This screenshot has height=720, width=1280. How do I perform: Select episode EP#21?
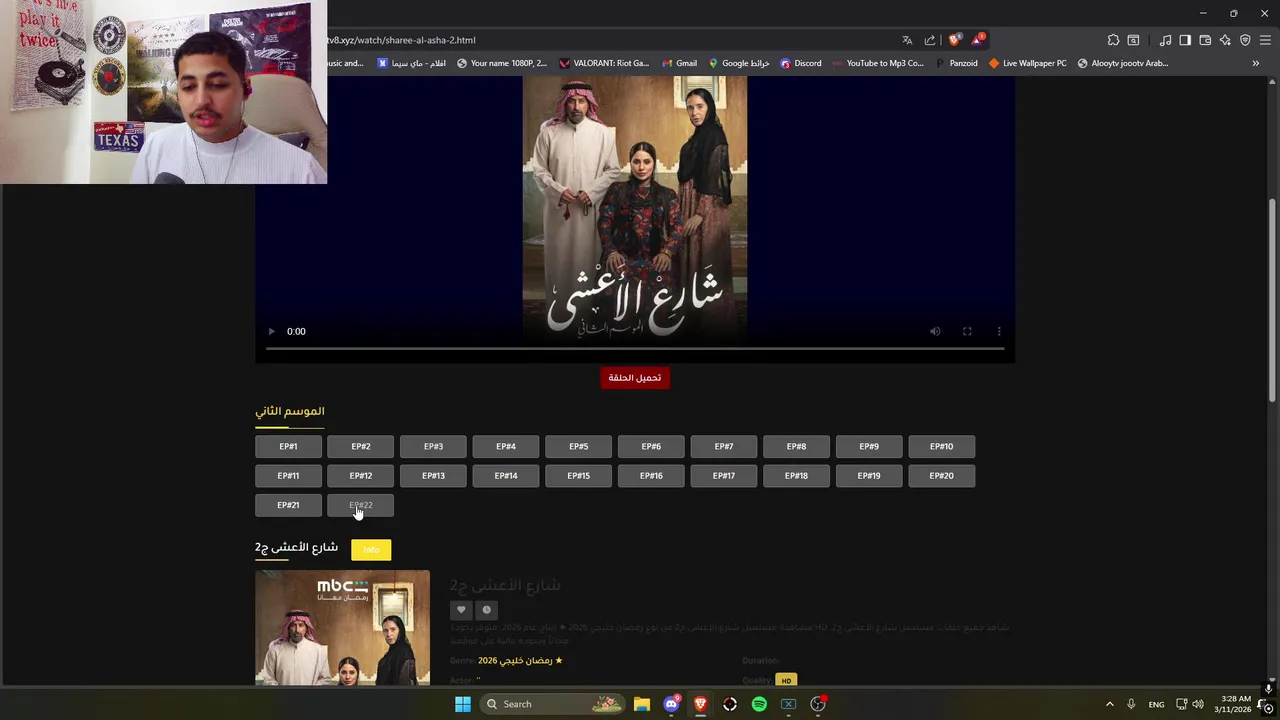click(288, 505)
